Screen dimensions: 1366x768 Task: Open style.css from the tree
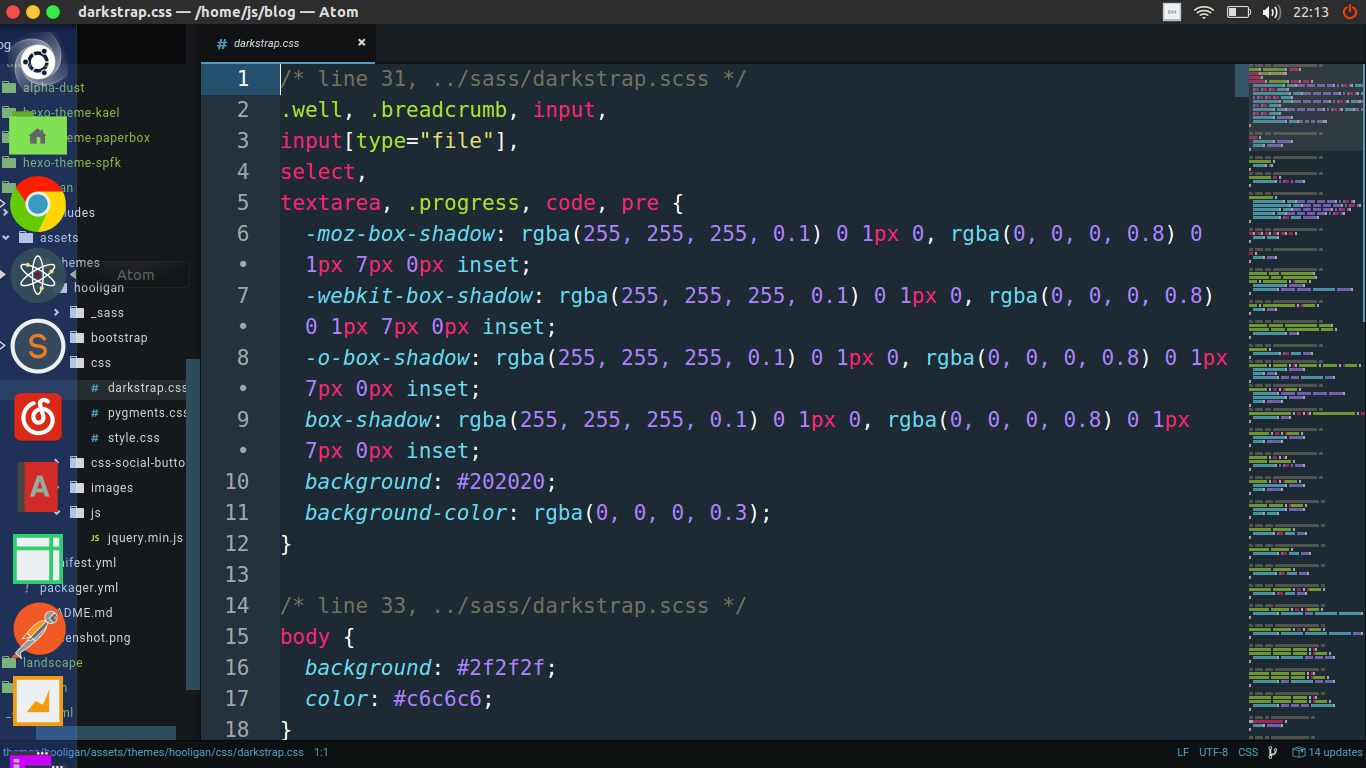click(134, 438)
